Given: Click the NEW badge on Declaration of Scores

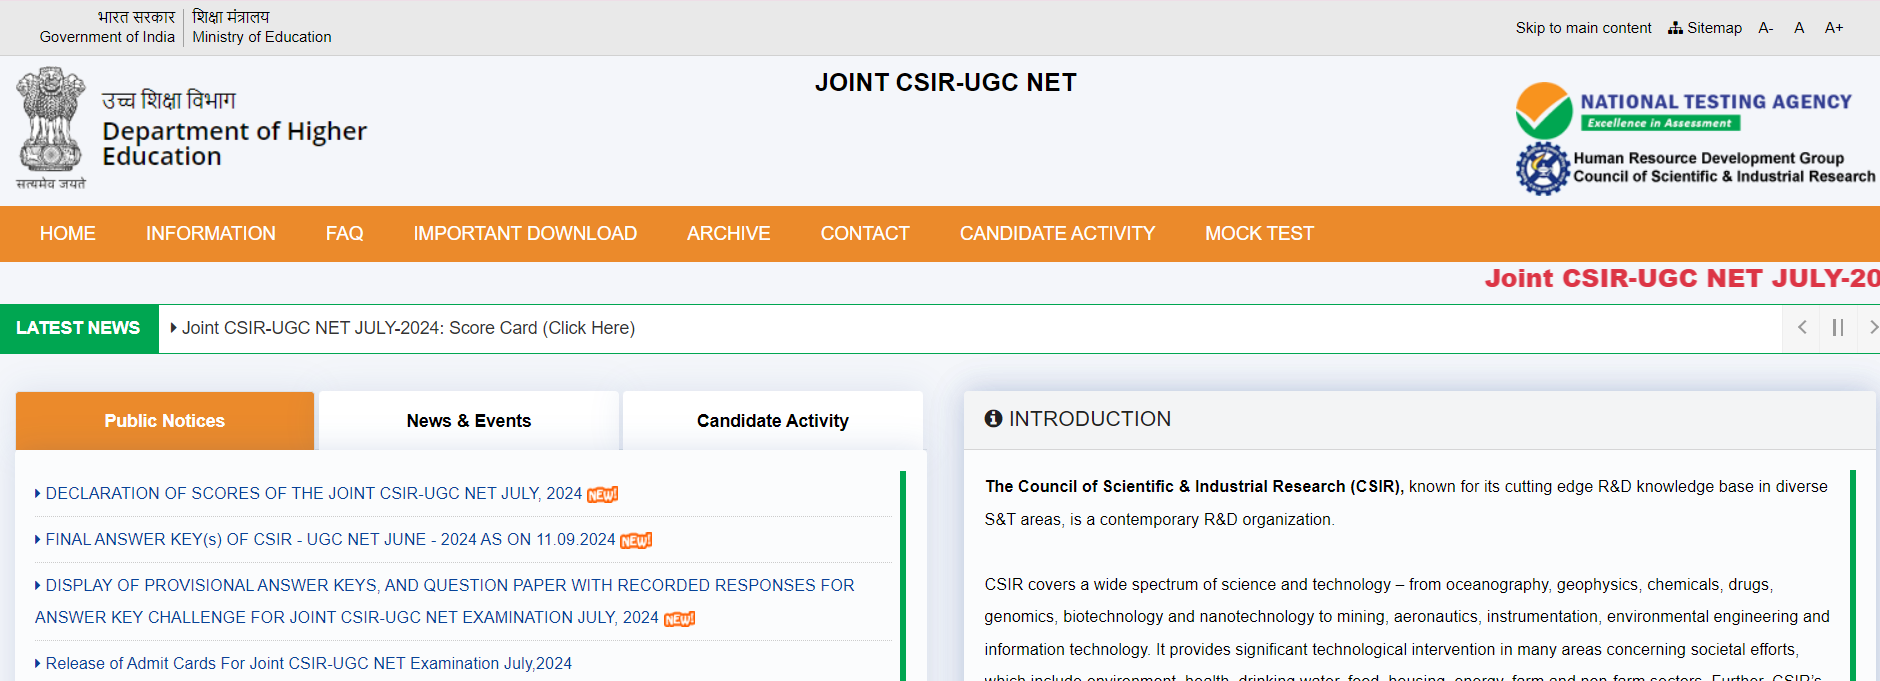Looking at the screenshot, I should pos(602,494).
